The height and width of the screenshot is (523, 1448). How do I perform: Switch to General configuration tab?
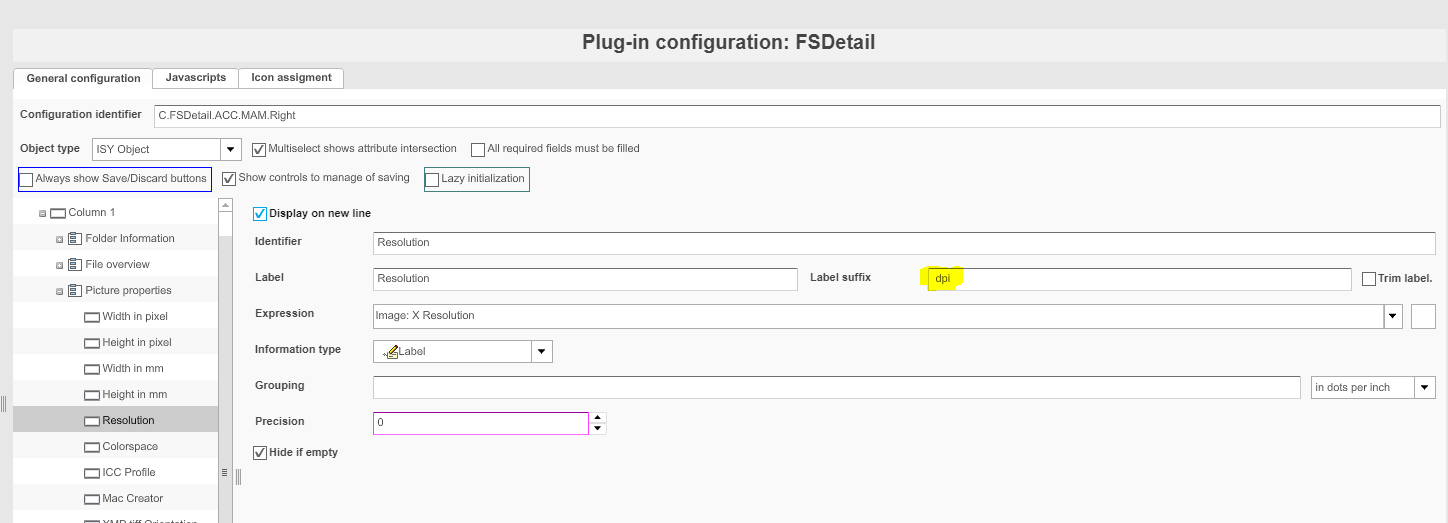click(x=83, y=78)
